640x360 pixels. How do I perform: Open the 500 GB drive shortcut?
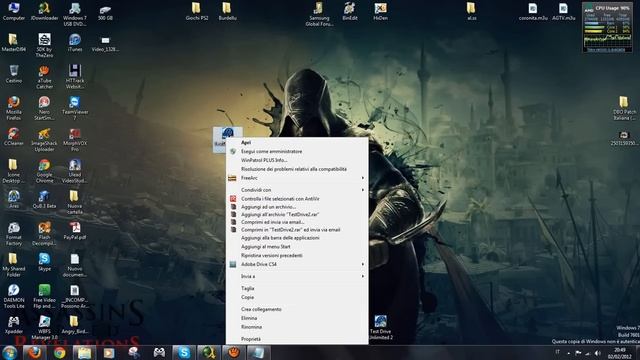105,11
